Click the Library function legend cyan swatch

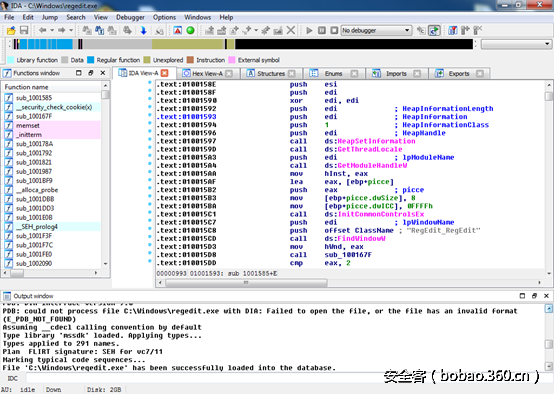11,60
